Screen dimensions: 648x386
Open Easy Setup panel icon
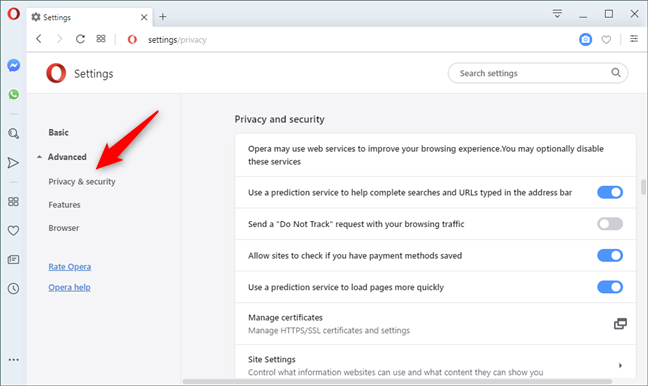[x=634, y=39]
